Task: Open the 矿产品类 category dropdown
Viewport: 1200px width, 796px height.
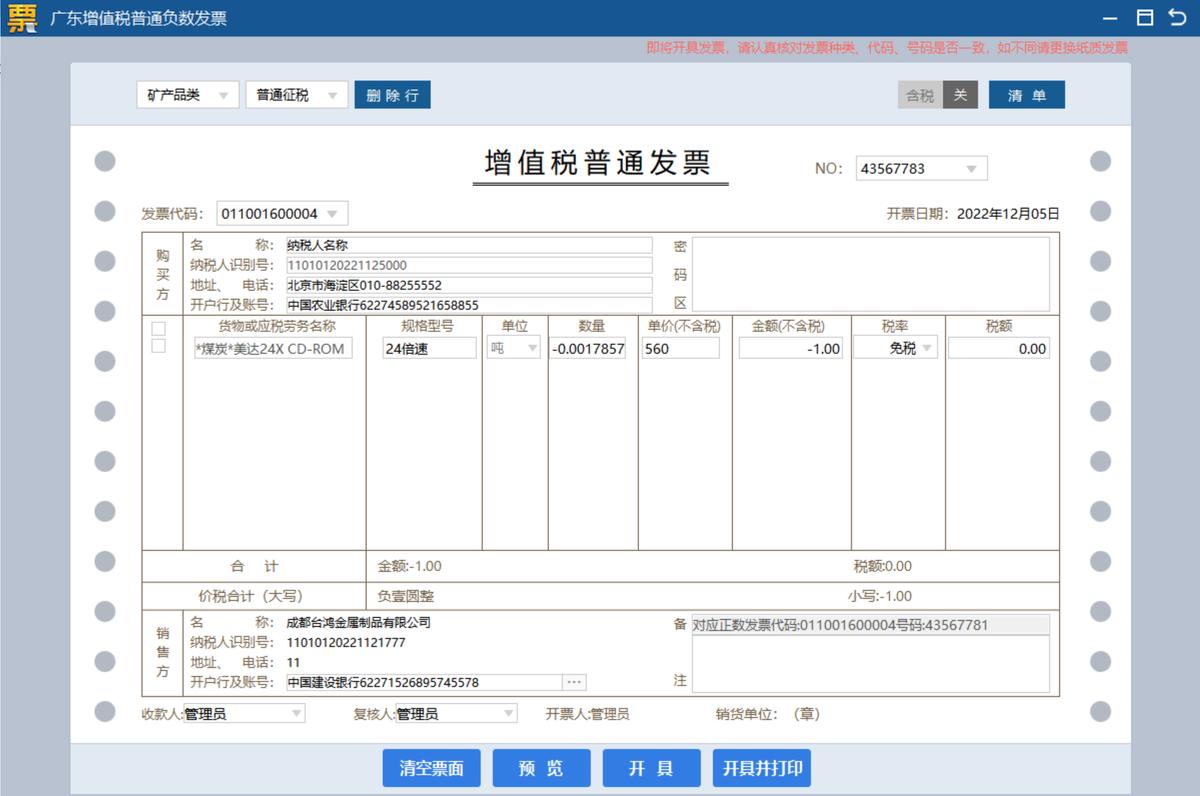Action: [186, 93]
